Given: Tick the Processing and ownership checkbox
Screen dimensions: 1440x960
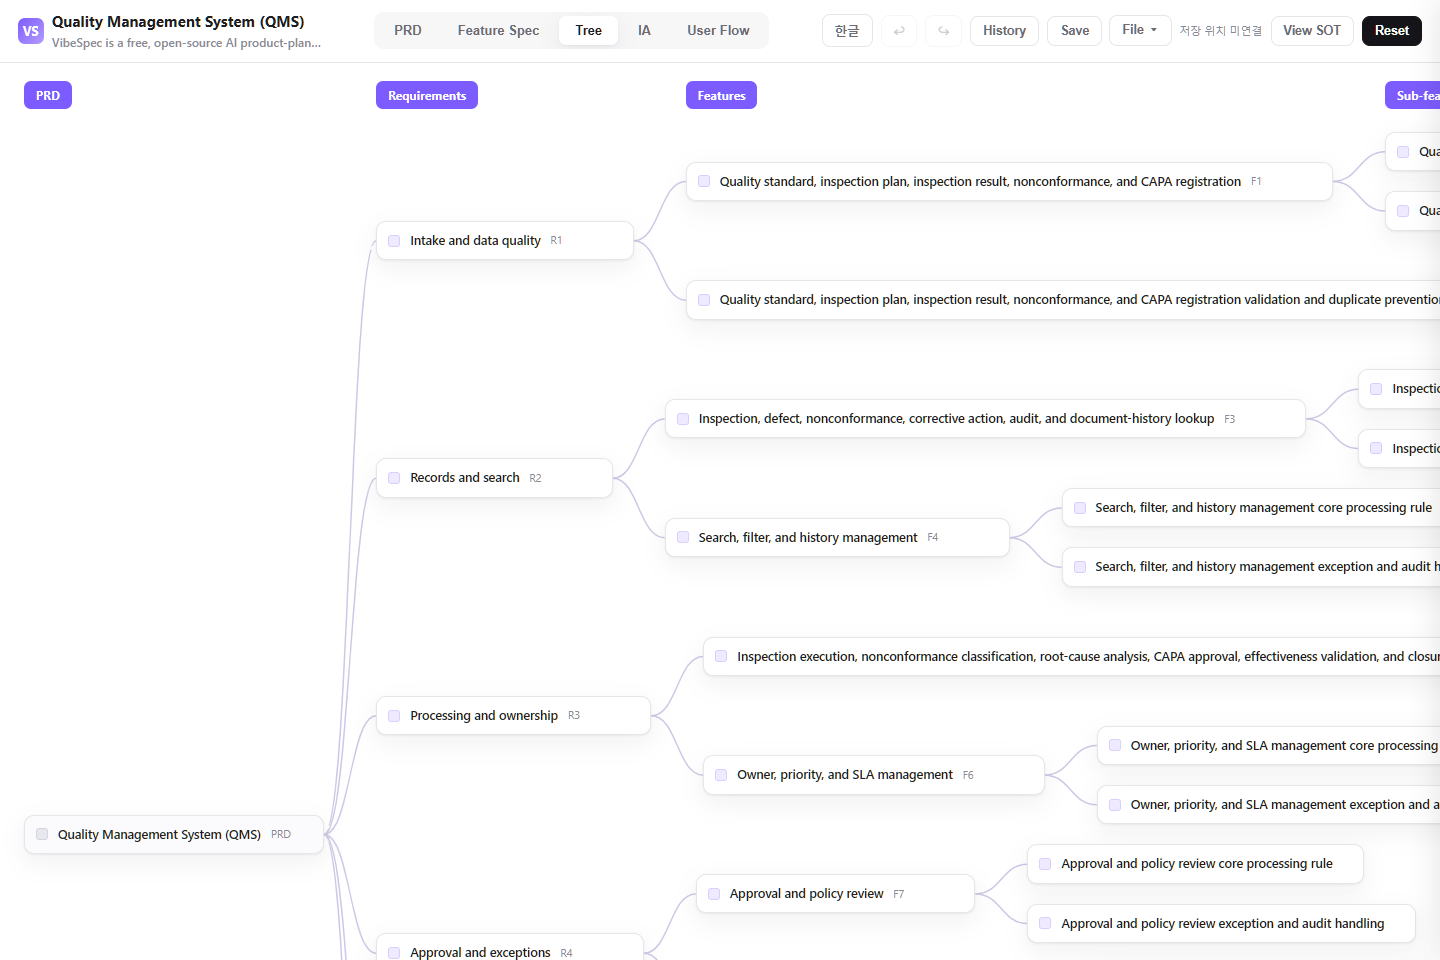Looking at the screenshot, I should [x=394, y=716].
